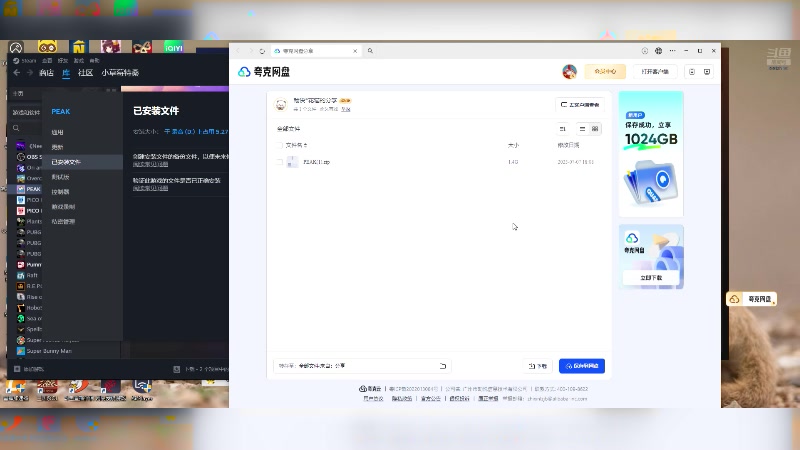Click the first underlined footer link
The height and width of the screenshot is (450, 800).
pyautogui.click(x=373, y=399)
